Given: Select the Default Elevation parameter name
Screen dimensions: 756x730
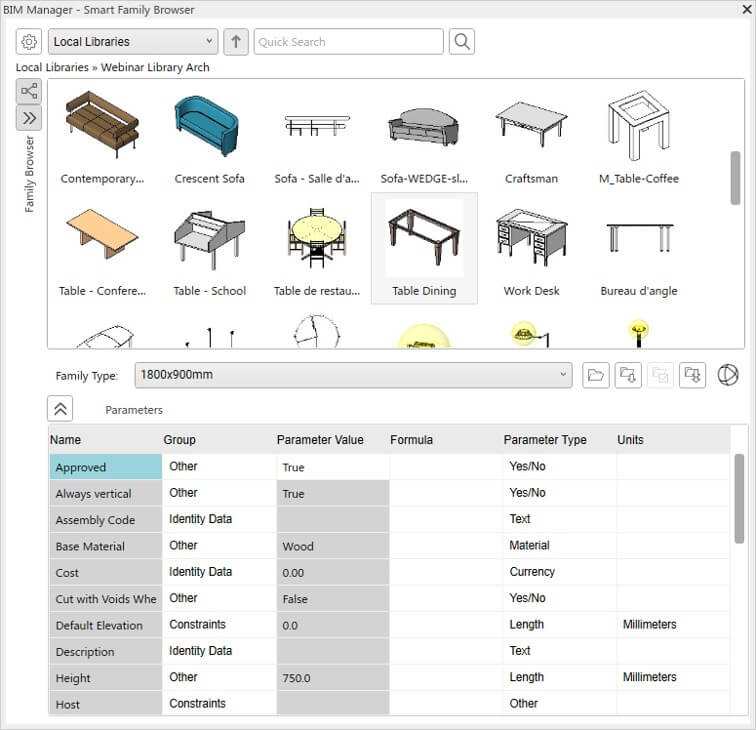Looking at the screenshot, I should pyautogui.click(x=106, y=625).
